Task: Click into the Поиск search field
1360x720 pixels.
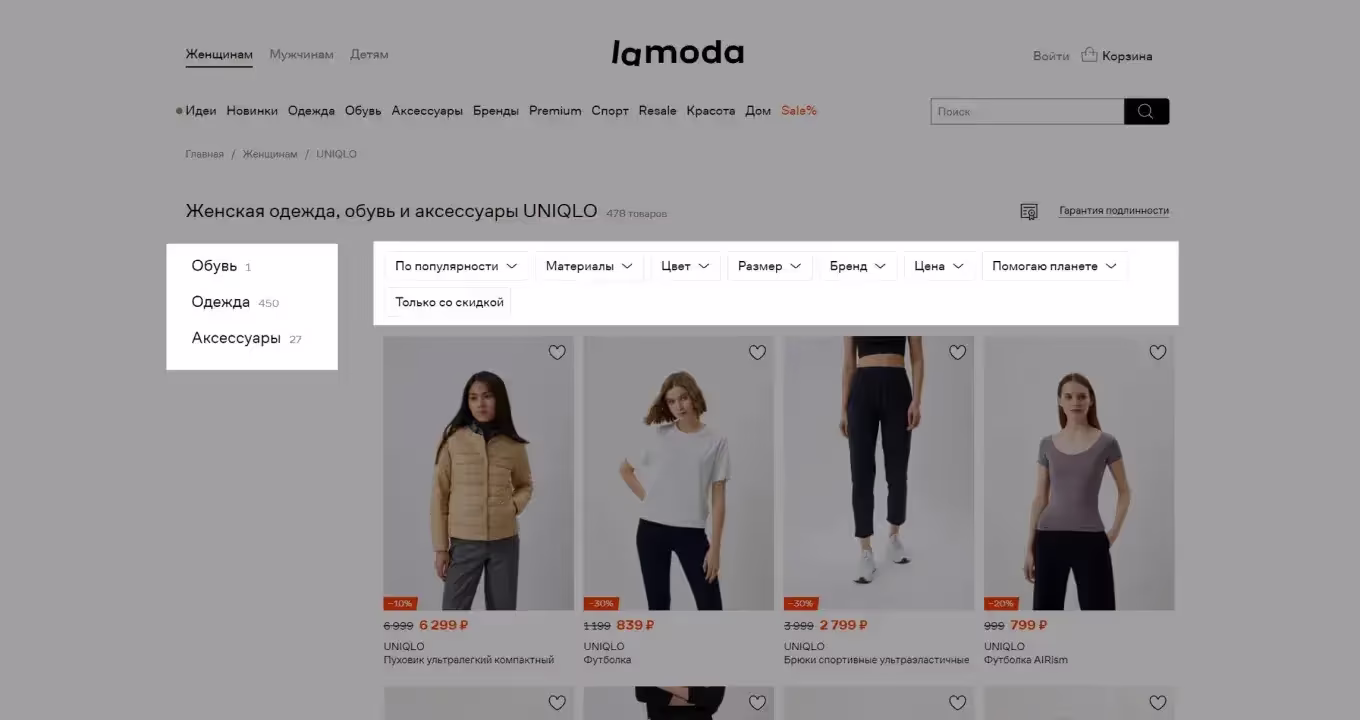Action: 1027,111
